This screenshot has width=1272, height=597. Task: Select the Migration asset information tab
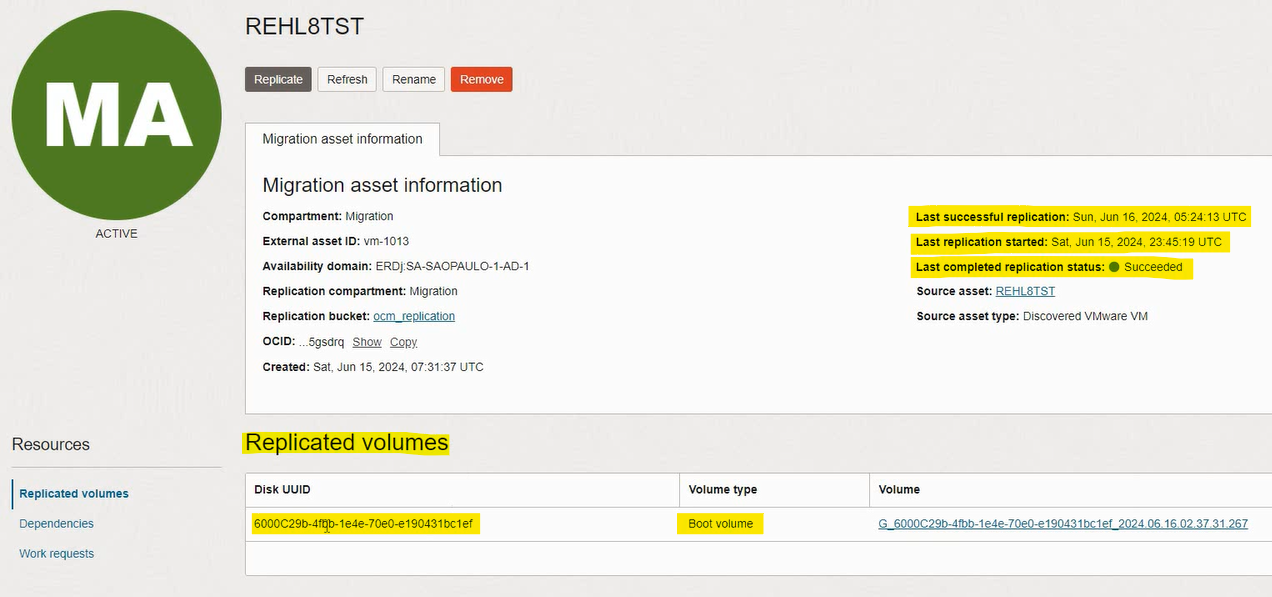pos(342,139)
